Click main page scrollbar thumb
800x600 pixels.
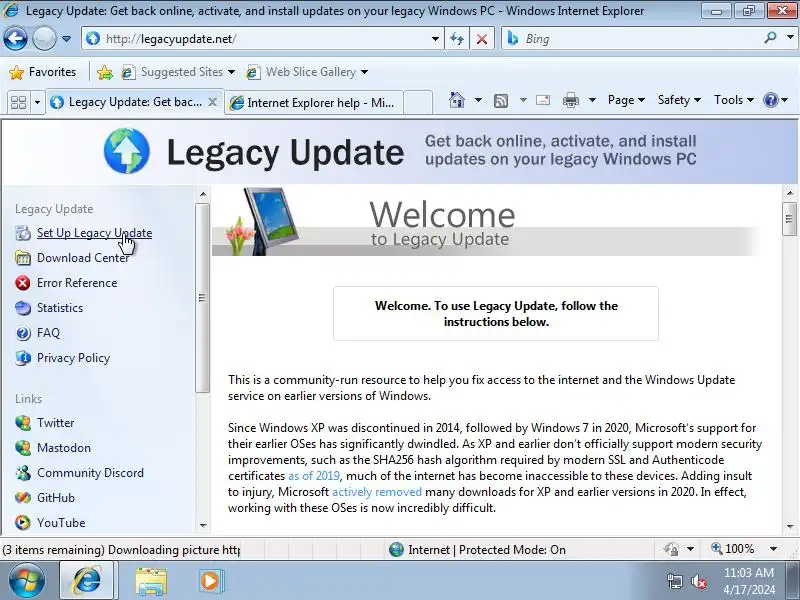[x=789, y=219]
